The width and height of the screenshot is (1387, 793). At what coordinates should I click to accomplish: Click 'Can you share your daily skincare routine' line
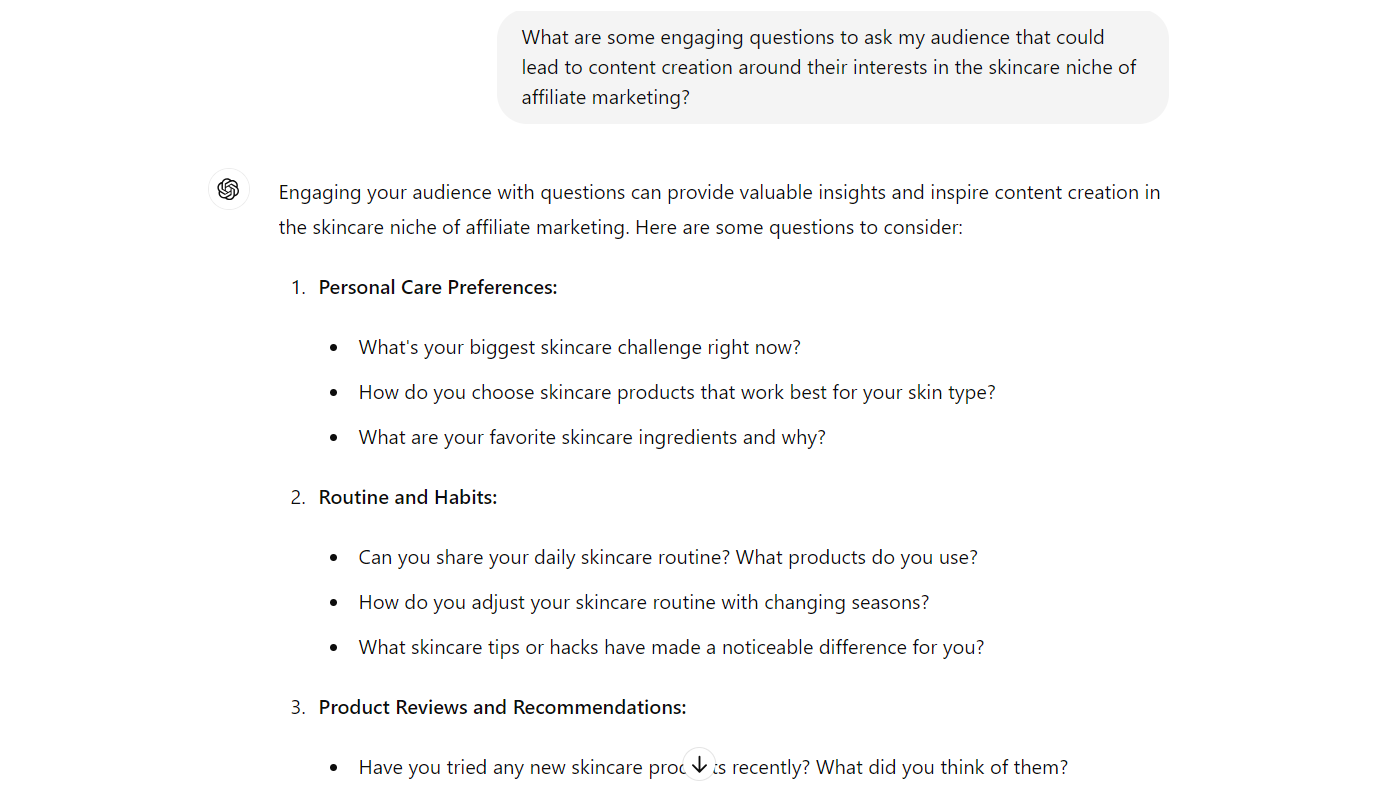tap(668, 558)
